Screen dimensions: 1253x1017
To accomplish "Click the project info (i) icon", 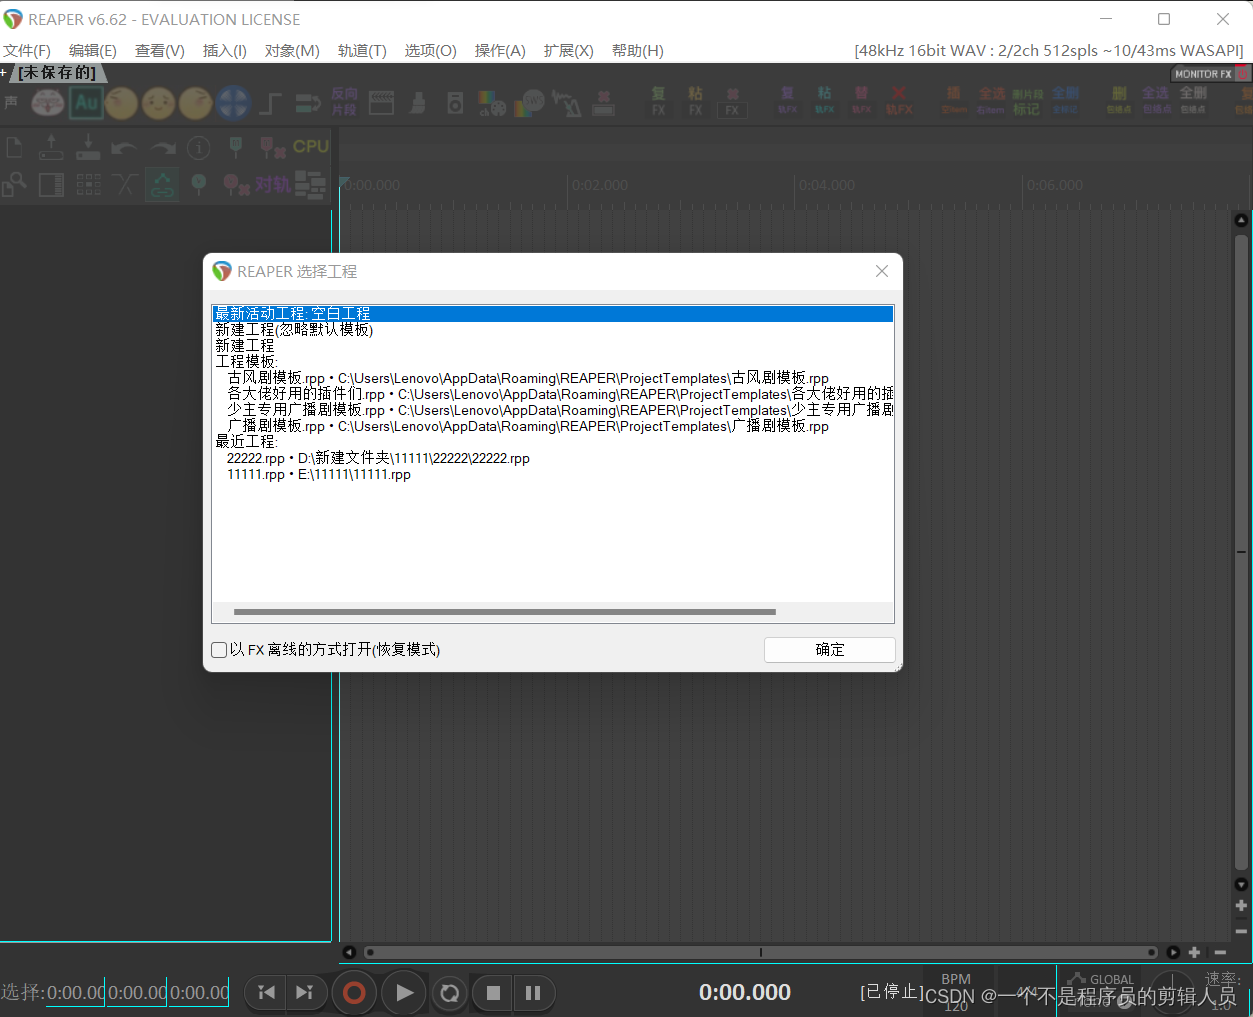I will (x=199, y=148).
